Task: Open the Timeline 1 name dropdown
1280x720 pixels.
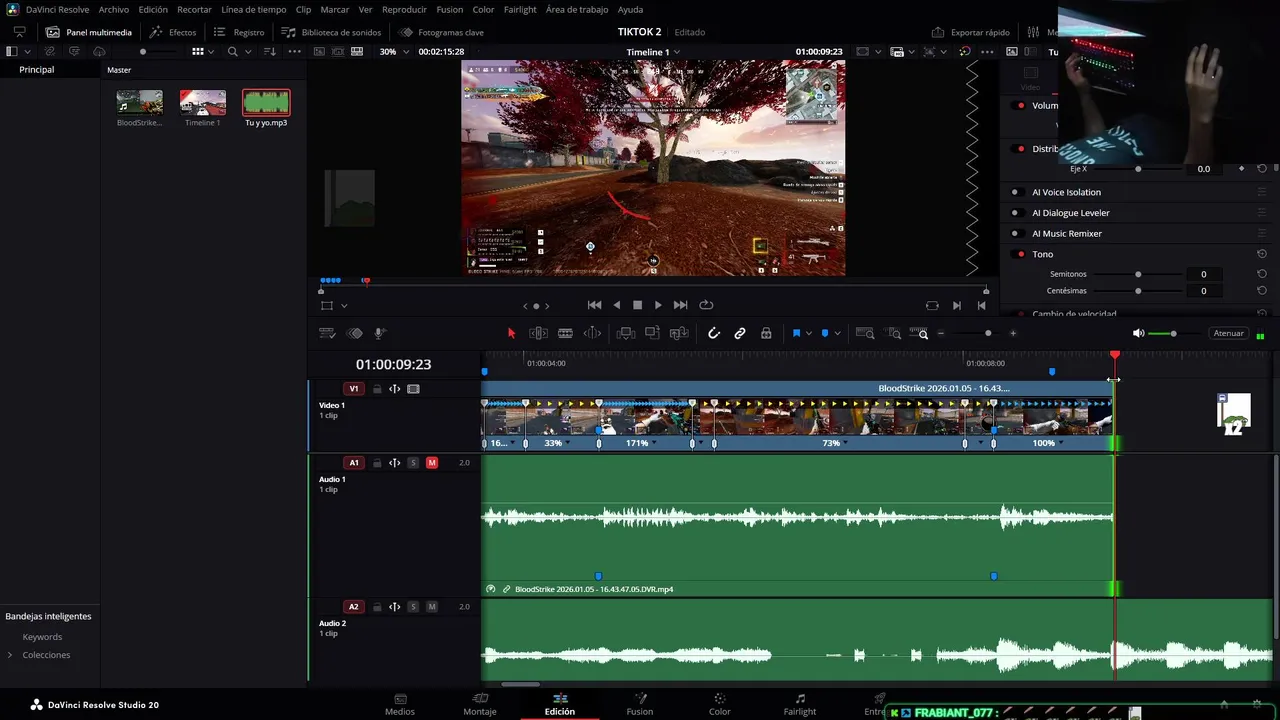Action: tap(653, 51)
